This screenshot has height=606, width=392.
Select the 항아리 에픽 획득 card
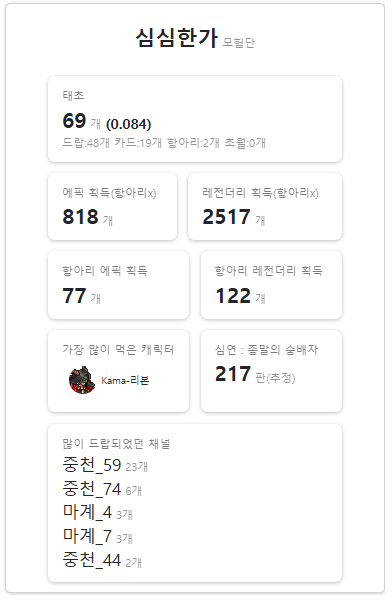(x=118, y=285)
